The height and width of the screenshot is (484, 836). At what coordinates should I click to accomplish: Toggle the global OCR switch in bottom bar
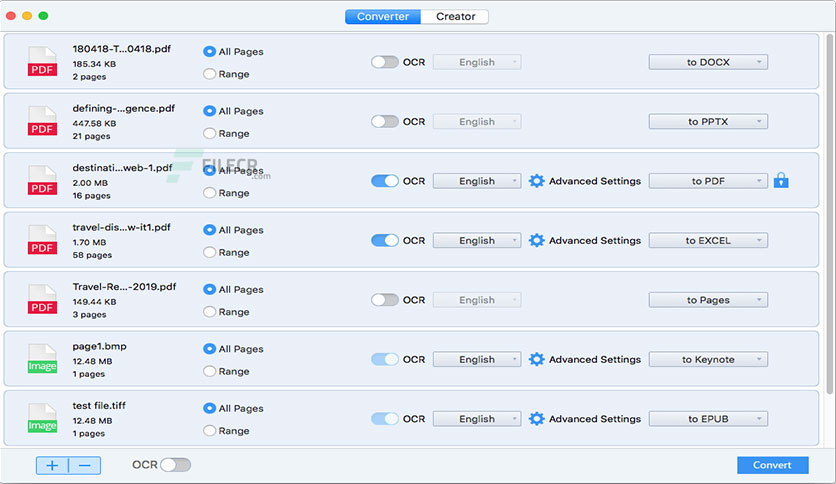[176, 465]
